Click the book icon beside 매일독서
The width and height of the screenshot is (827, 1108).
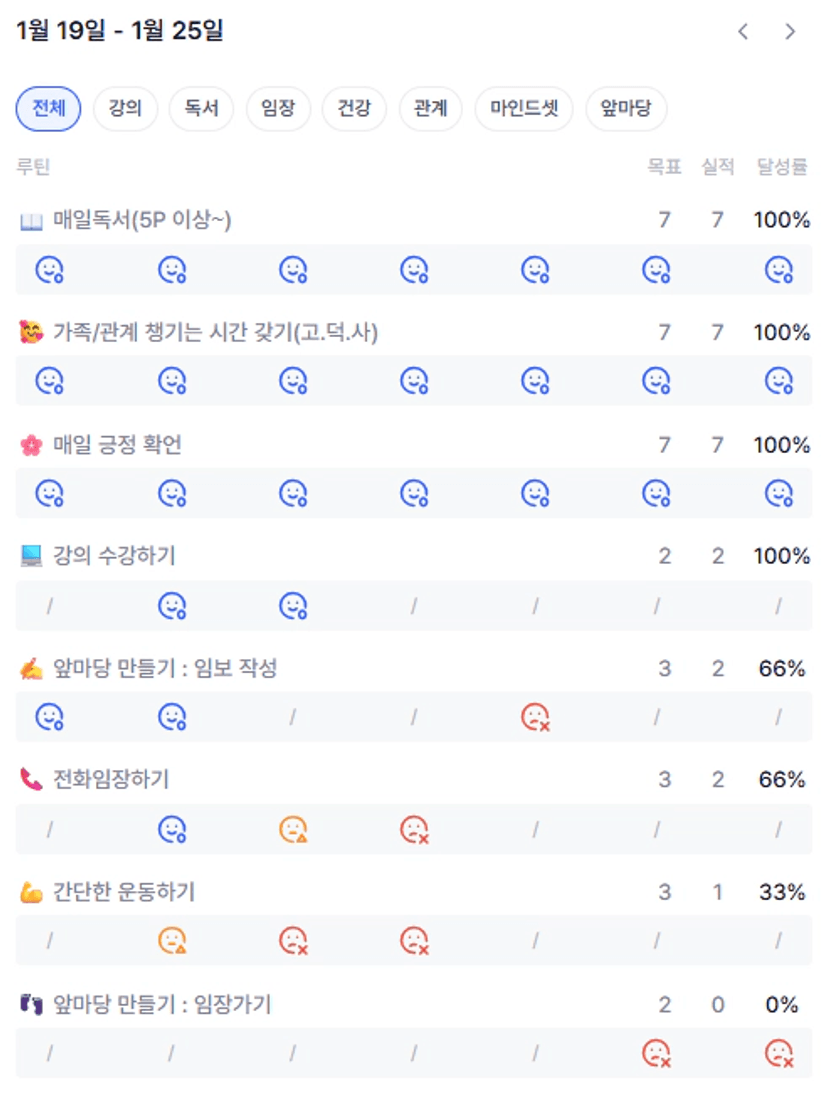point(32,221)
